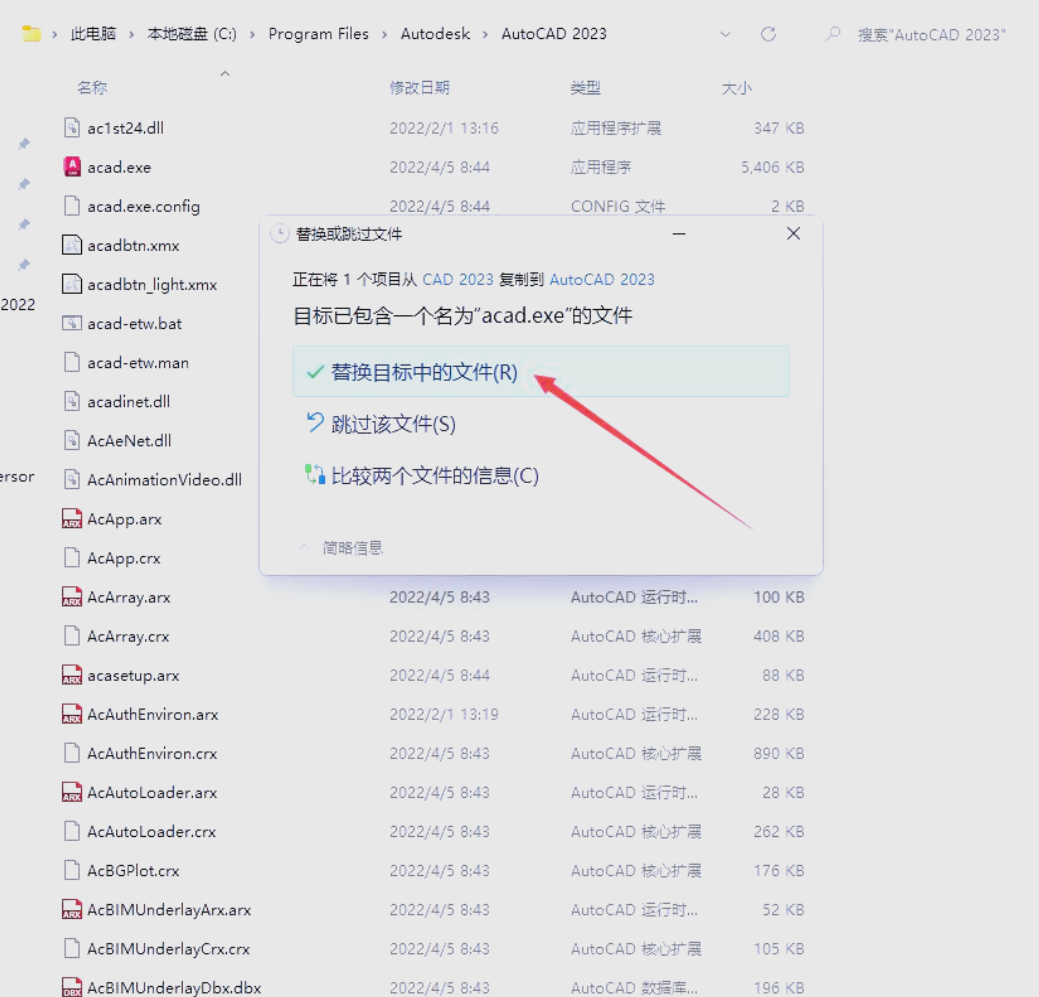
Task: Click the folder icon in address bar
Action: pos(31,33)
